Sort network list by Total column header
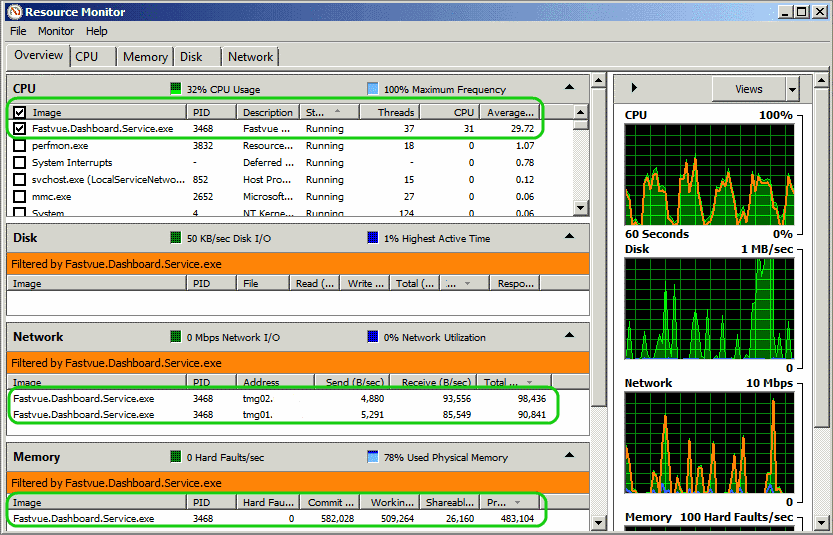Image resolution: width=833 pixels, height=535 pixels. (x=514, y=381)
